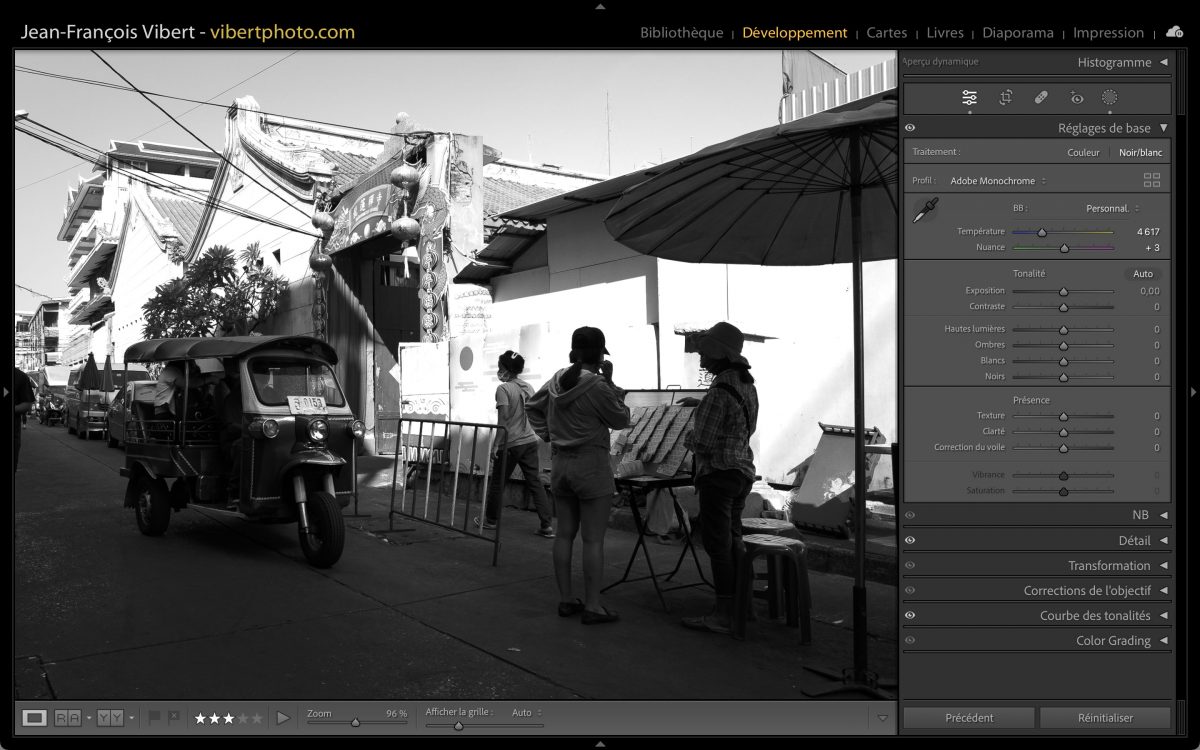Start the slideshow play button

click(x=283, y=717)
